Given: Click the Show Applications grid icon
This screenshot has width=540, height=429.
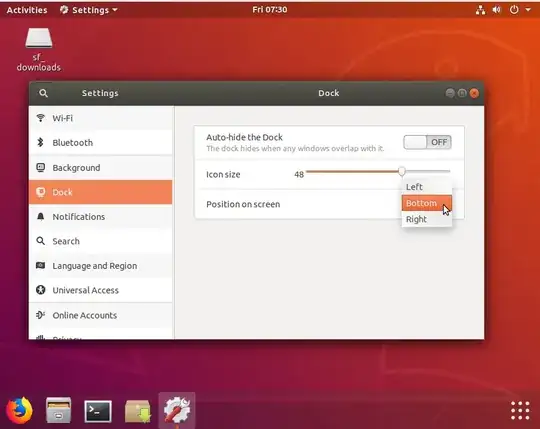Looking at the screenshot, I should [520, 410].
